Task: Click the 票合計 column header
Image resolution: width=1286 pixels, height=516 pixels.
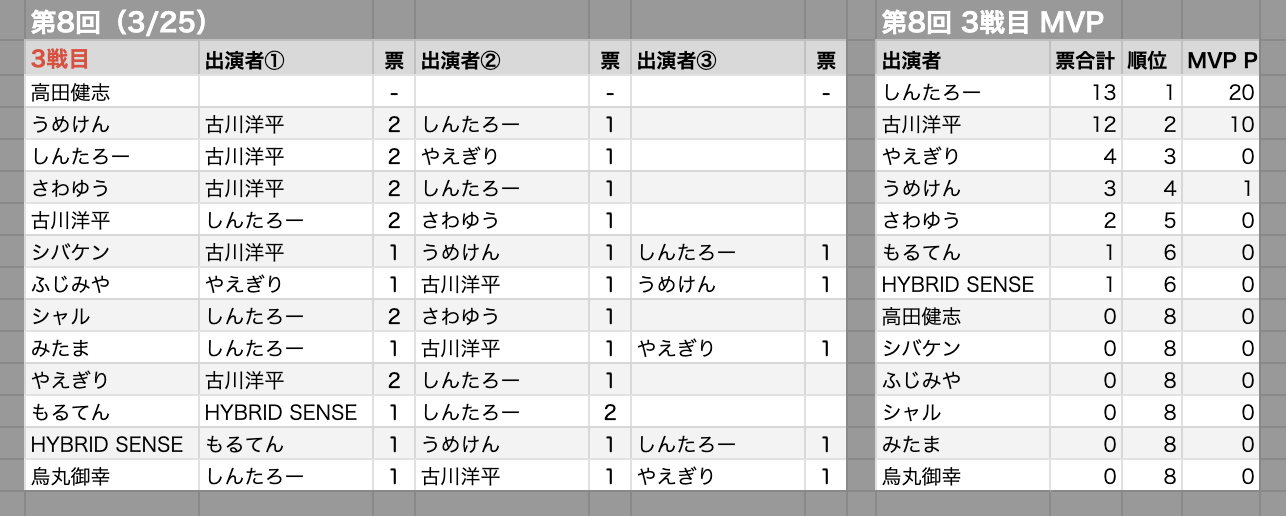Action: point(1084,60)
